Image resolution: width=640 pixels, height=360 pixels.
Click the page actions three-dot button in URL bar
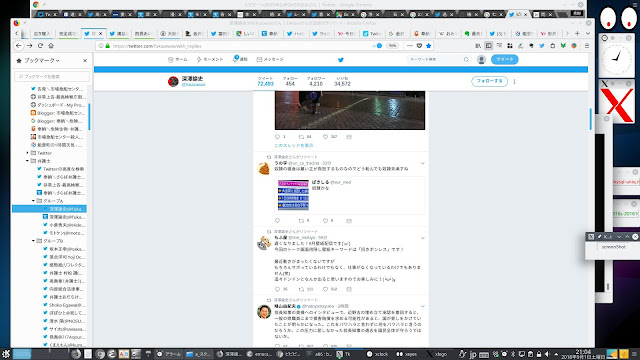pos(410,46)
